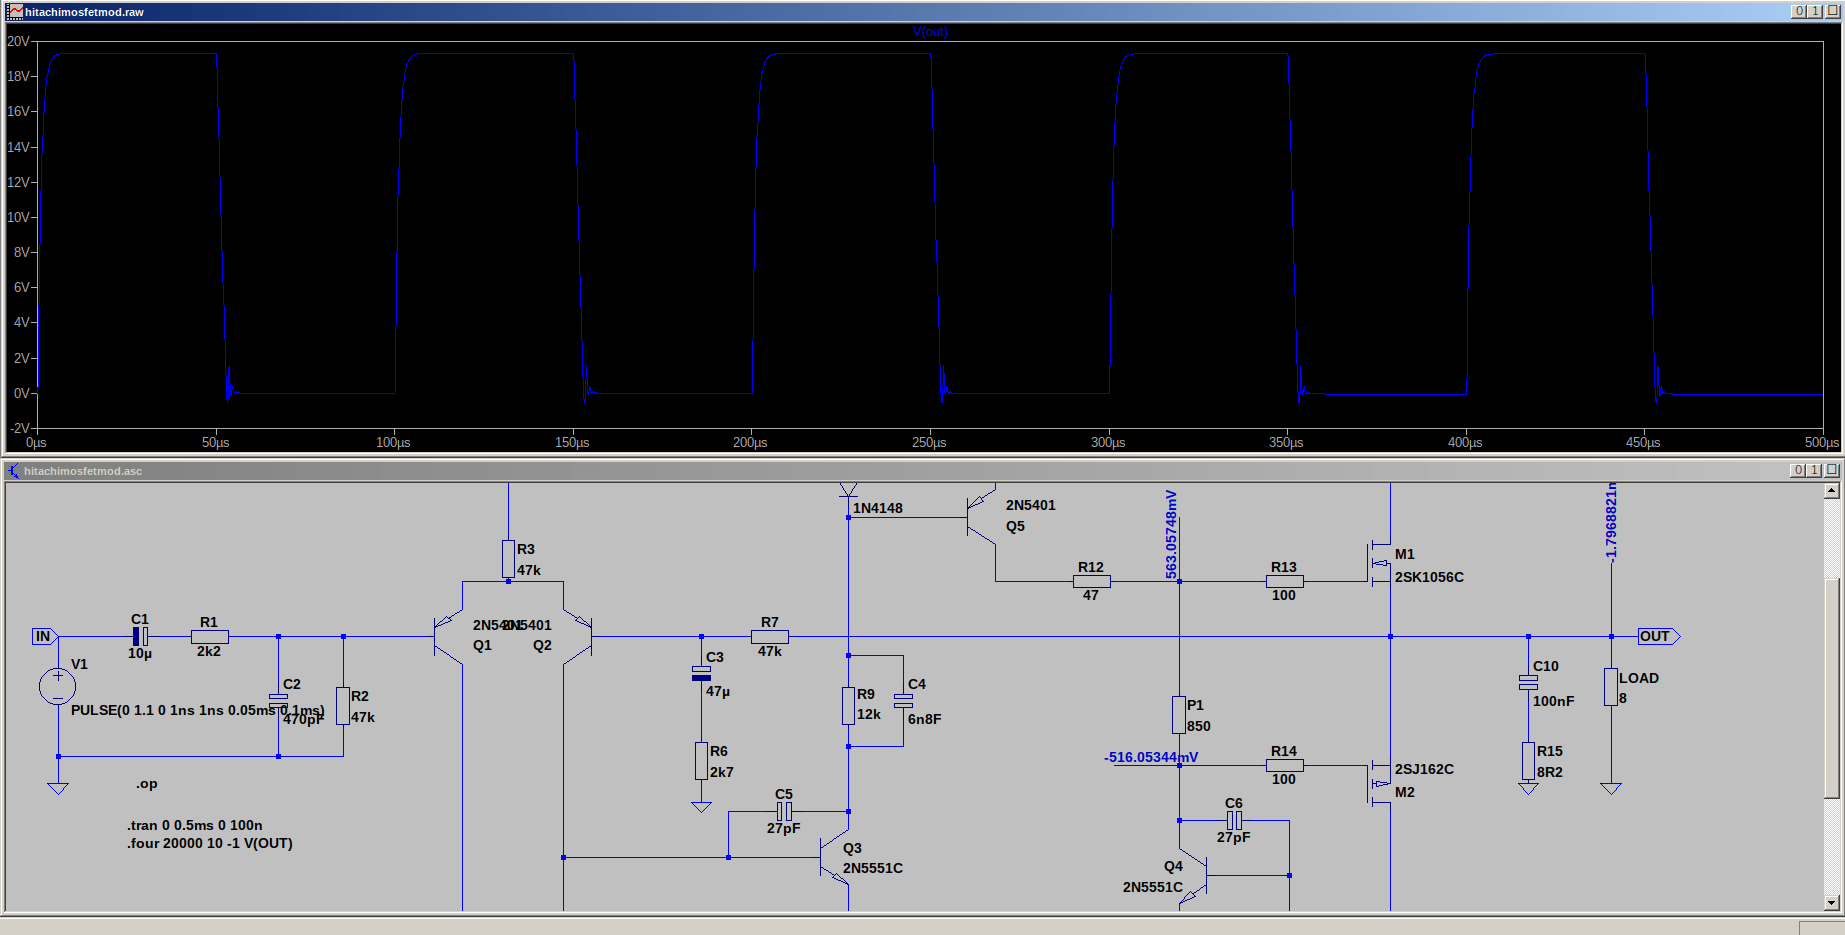The image size is (1845, 935).
Task: Select resistor R3 47k symbol
Action: point(508,559)
